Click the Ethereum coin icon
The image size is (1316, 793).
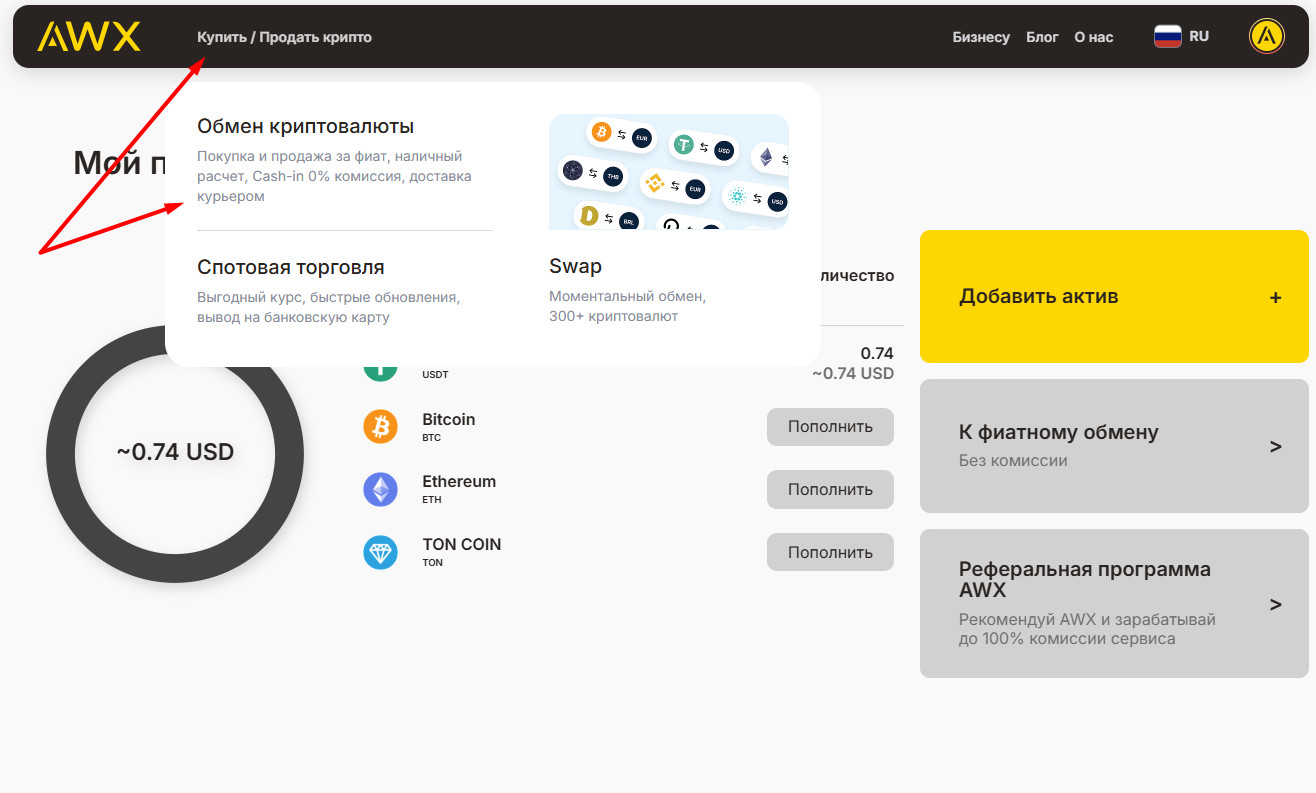[x=380, y=489]
